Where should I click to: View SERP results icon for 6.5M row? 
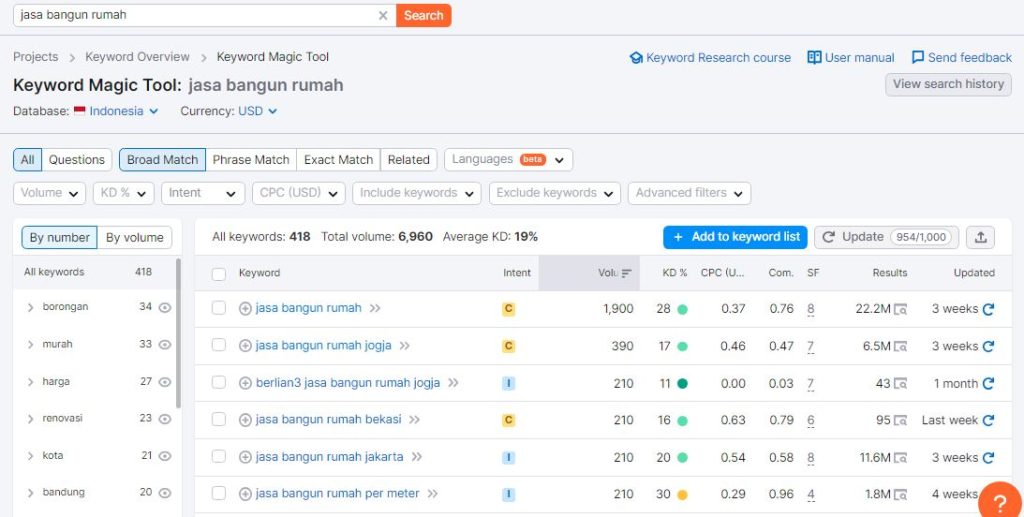point(901,347)
